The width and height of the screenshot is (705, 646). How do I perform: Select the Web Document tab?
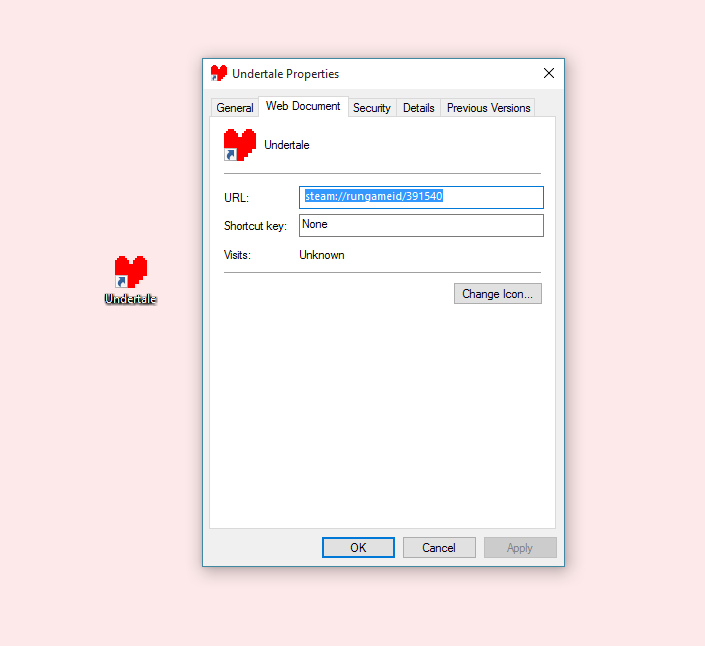(x=303, y=106)
